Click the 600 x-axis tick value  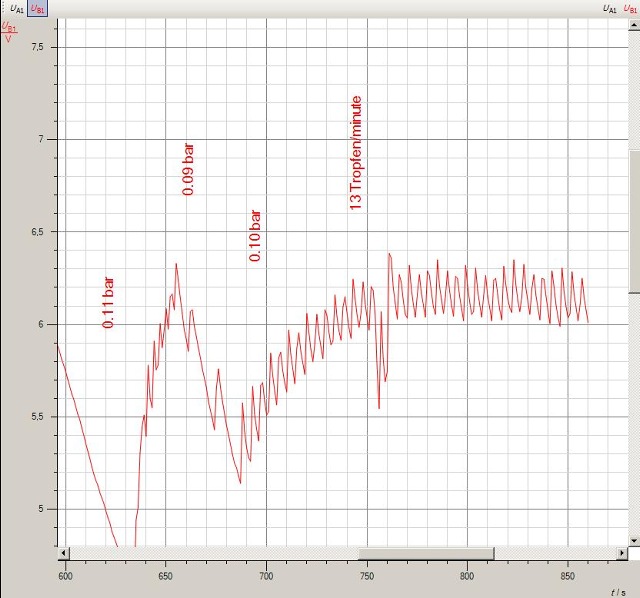tap(65, 576)
